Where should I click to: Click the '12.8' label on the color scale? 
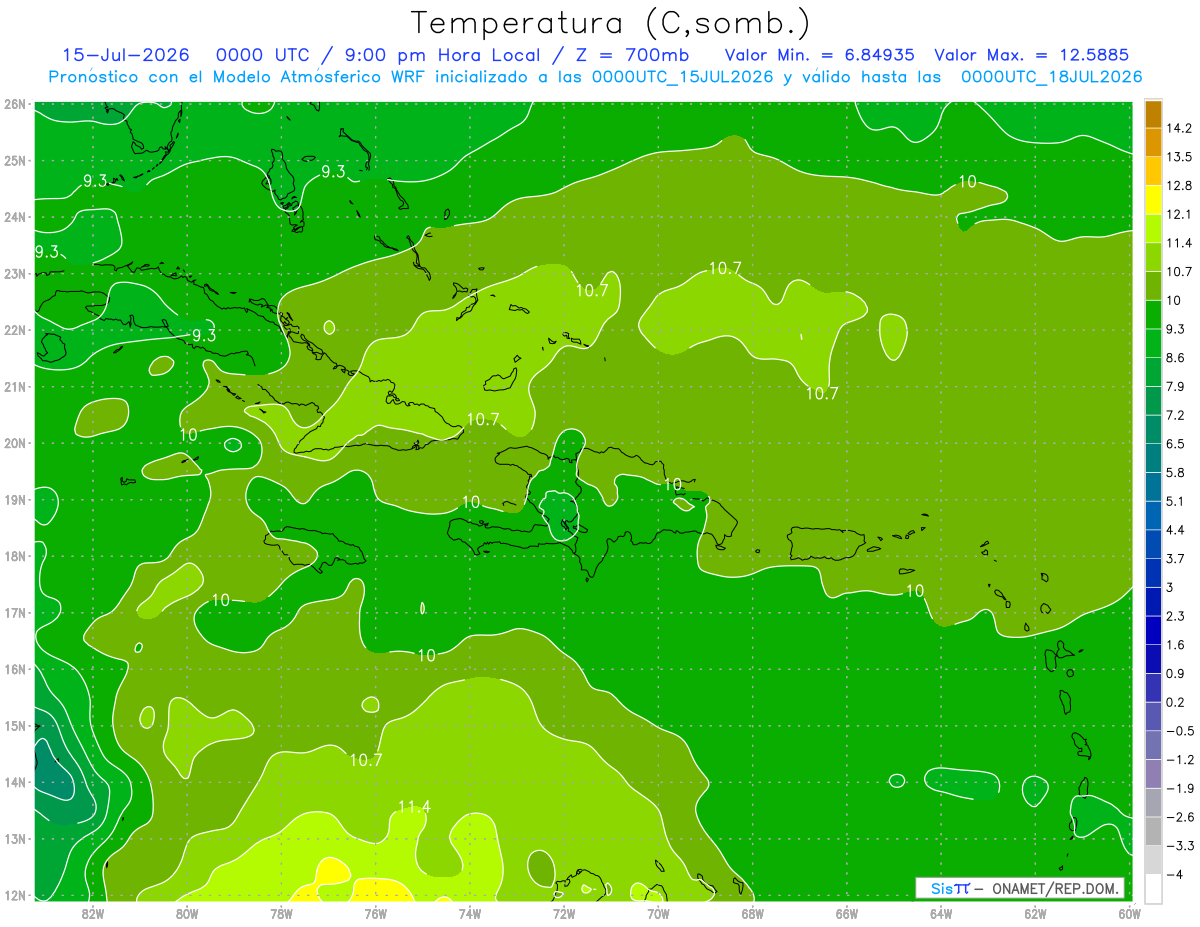(x=1179, y=185)
